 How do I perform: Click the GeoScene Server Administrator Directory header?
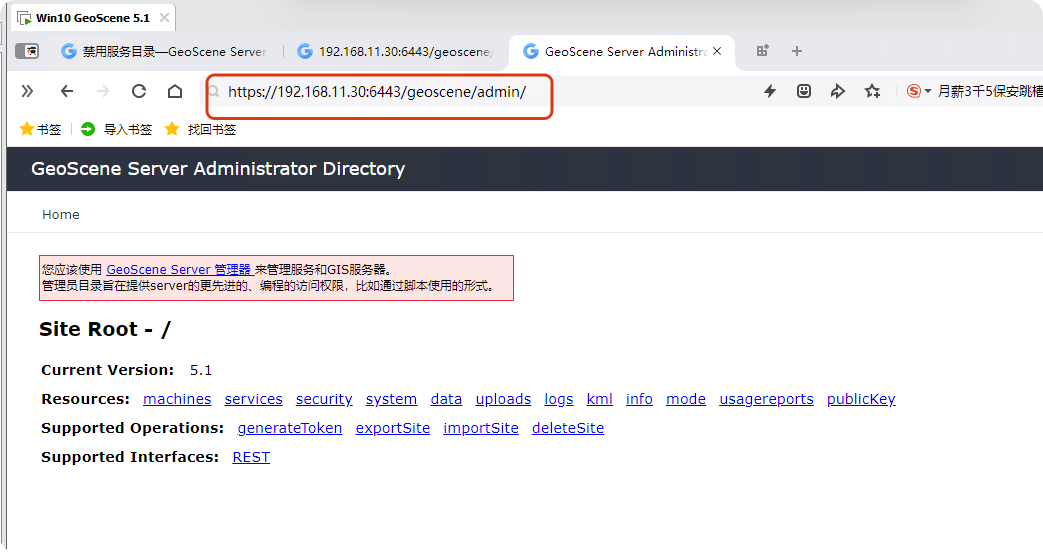[218, 169]
